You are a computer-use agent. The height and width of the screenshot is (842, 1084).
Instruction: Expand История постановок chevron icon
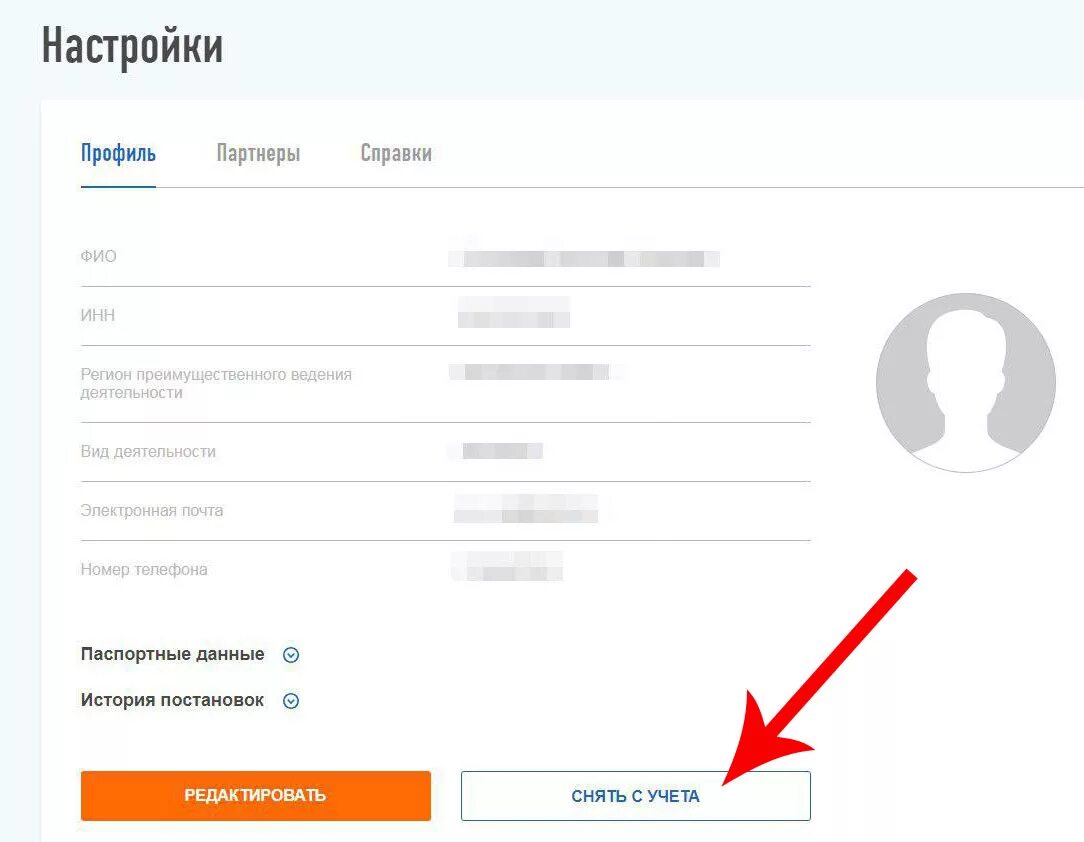(x=291, y=701)
